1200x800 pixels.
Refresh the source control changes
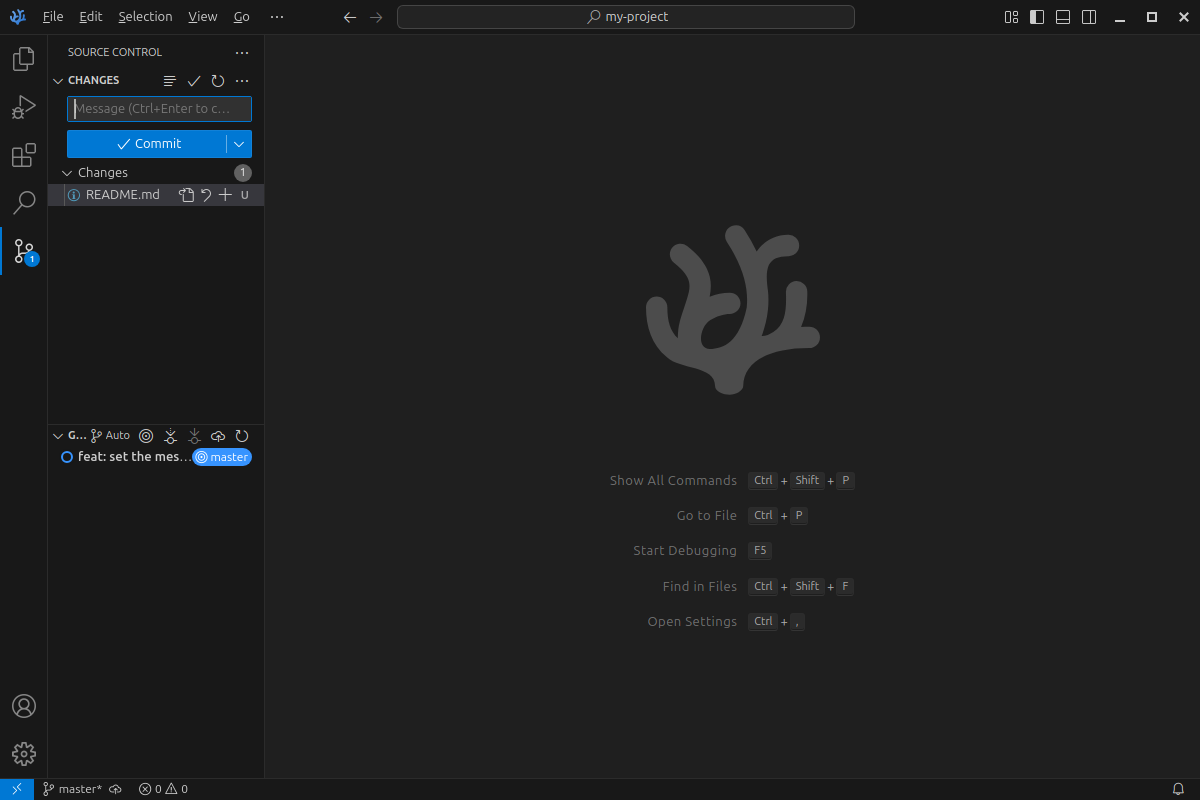click(x=217, y=80)
